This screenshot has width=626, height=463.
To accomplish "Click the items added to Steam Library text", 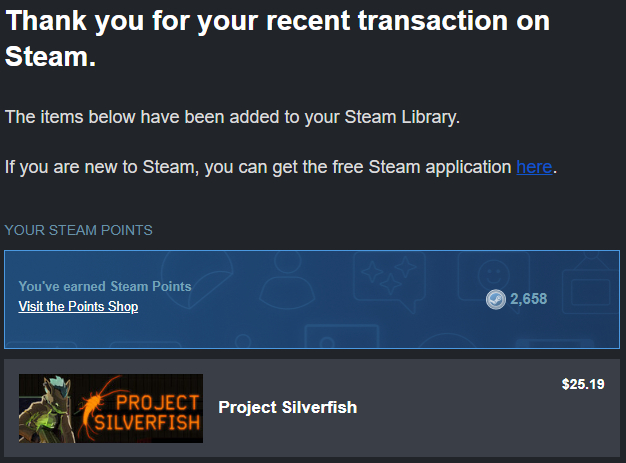I will point(232,117).
